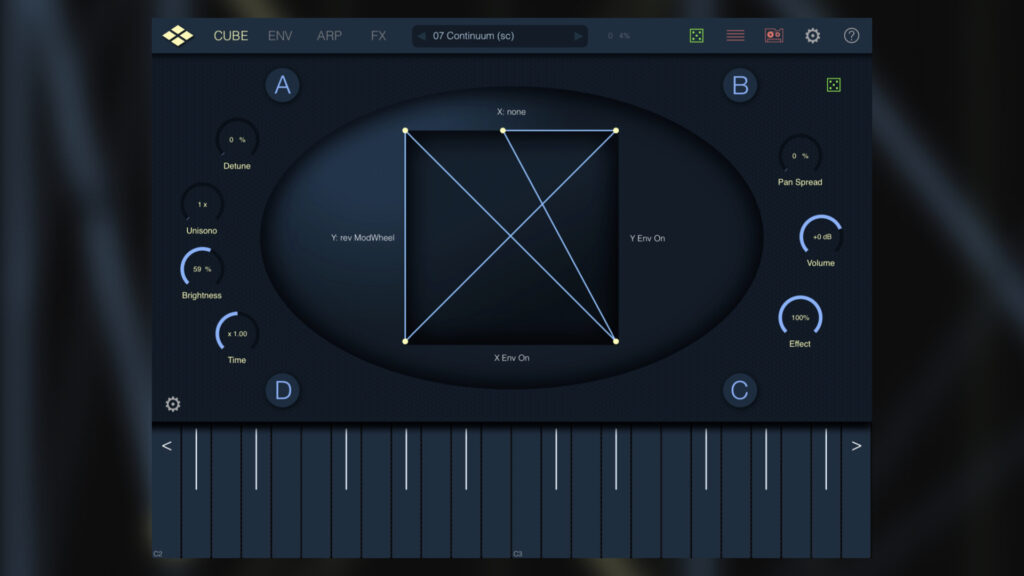
Task: Open the X: none modulation source selector
Action: 513,112
